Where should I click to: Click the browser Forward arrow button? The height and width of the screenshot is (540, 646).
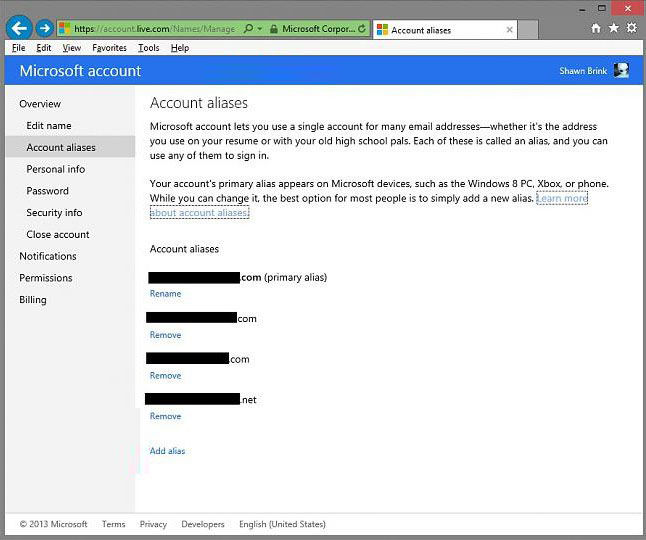[x=44, y=28]
